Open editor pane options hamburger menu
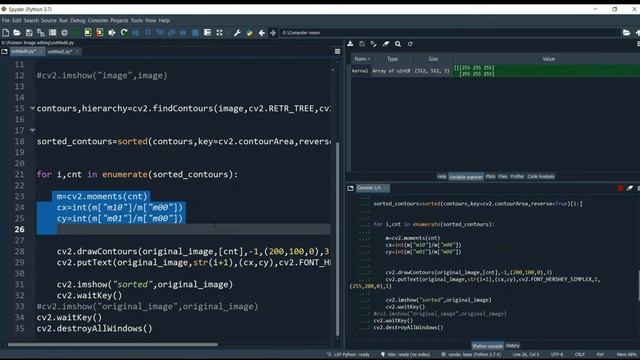640x360 pixels. point(338,51)
